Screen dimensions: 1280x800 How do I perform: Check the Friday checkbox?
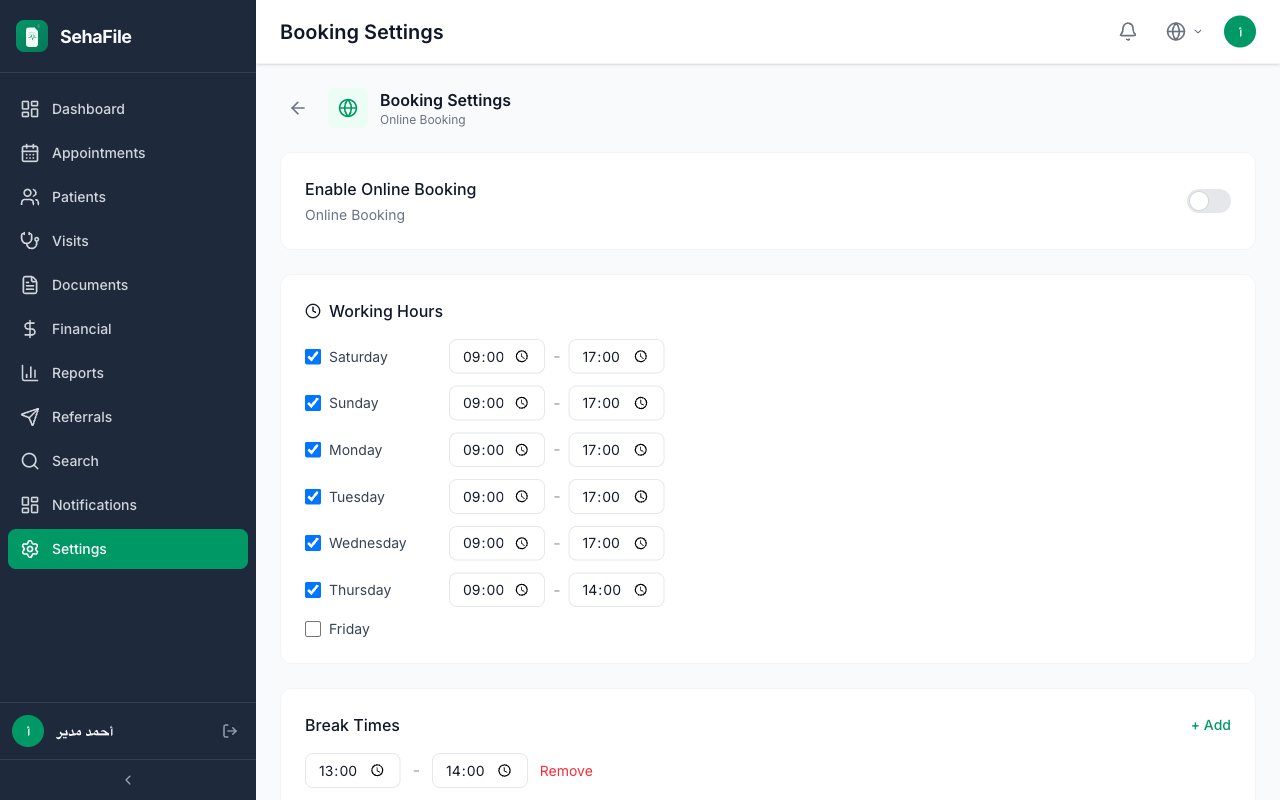313,629
